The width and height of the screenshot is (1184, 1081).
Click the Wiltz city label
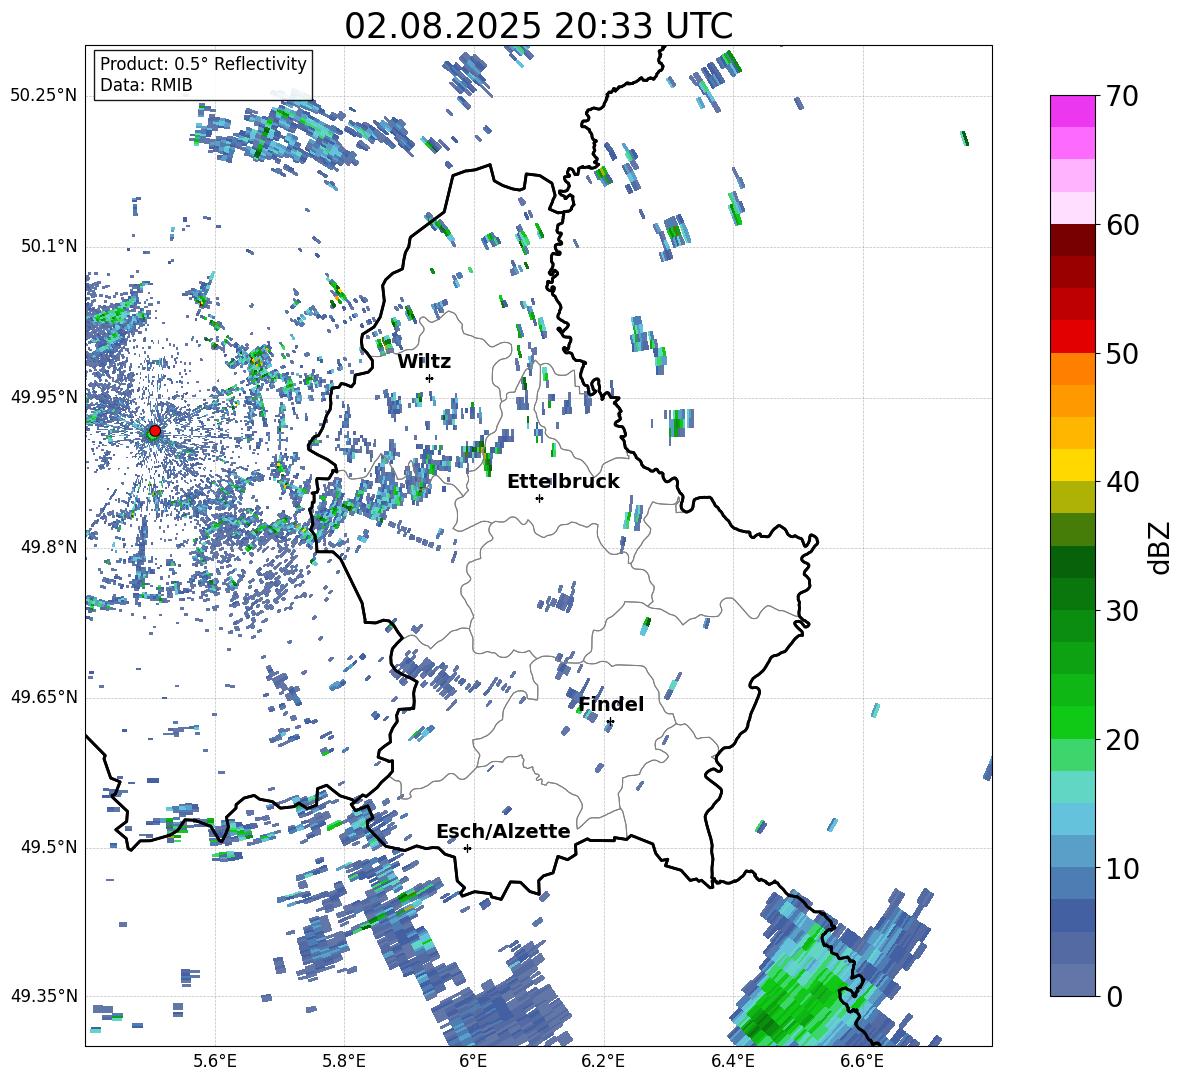pos(424,362)
